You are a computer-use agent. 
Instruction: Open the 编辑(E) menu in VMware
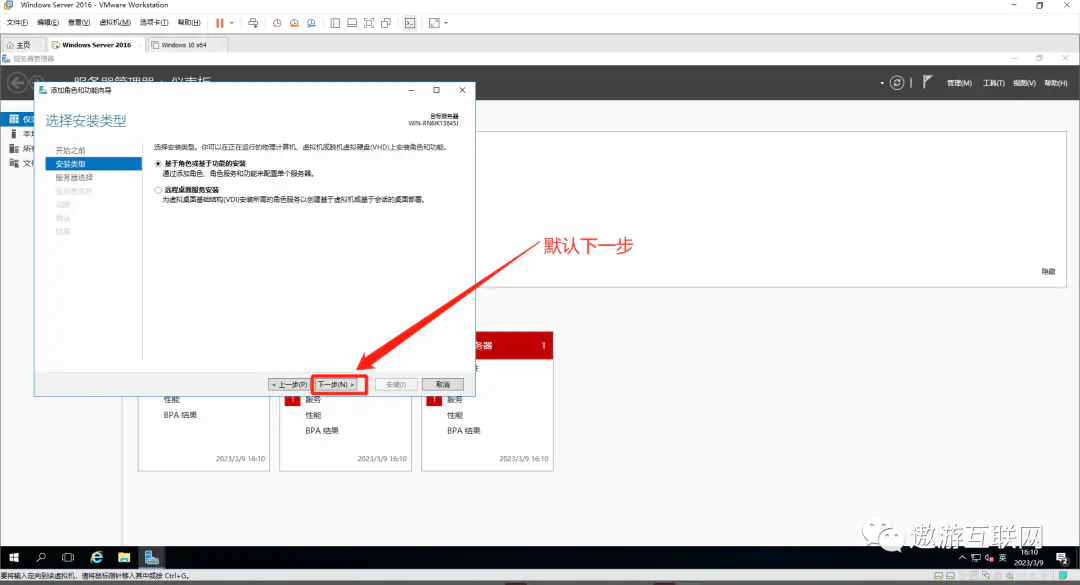pyautogui.click(x=48, y=23)
